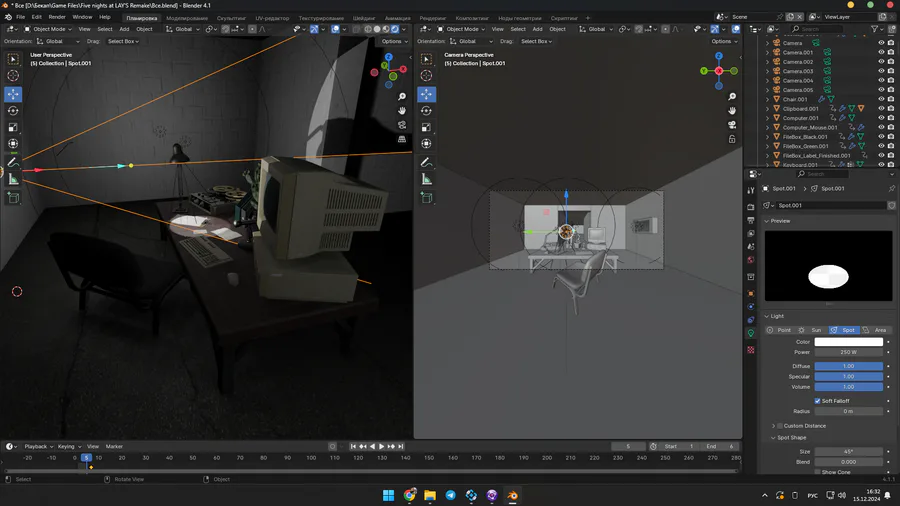Hide Clipboard.001 with its eye icon
The height and width of the screenshot is (506, 900).
(881, 108)
